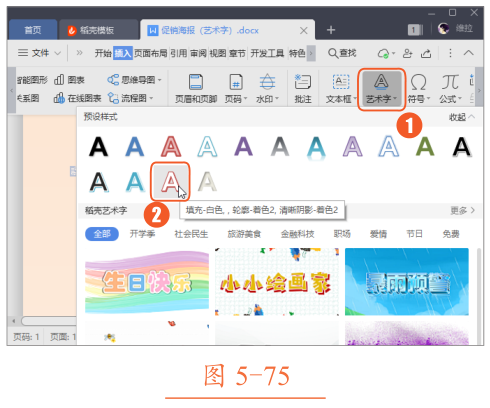
Task: Open the 公式 formula tool
Action: (x=450, y=89)
